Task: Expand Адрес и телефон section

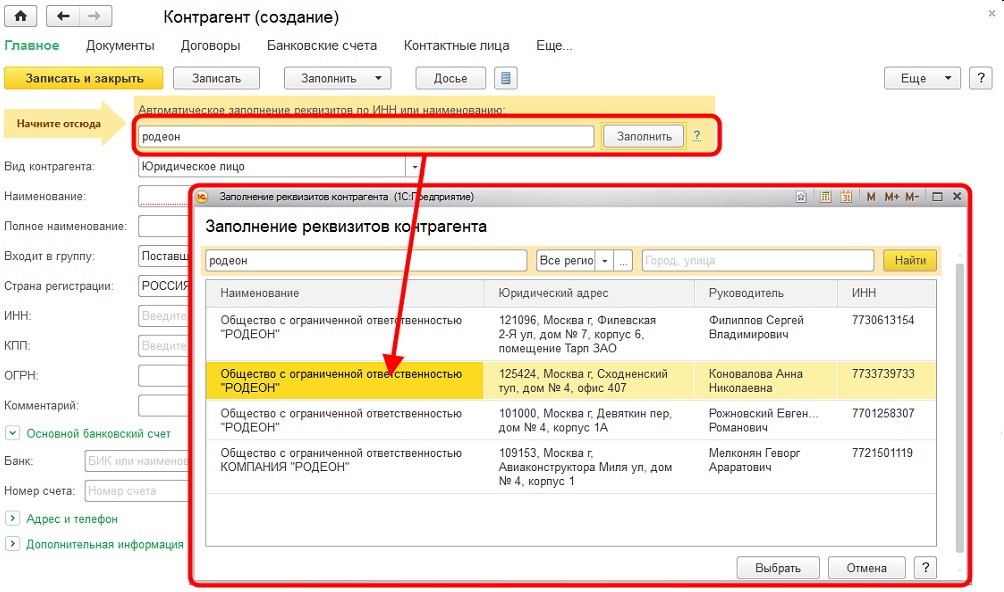Action: 12,518
